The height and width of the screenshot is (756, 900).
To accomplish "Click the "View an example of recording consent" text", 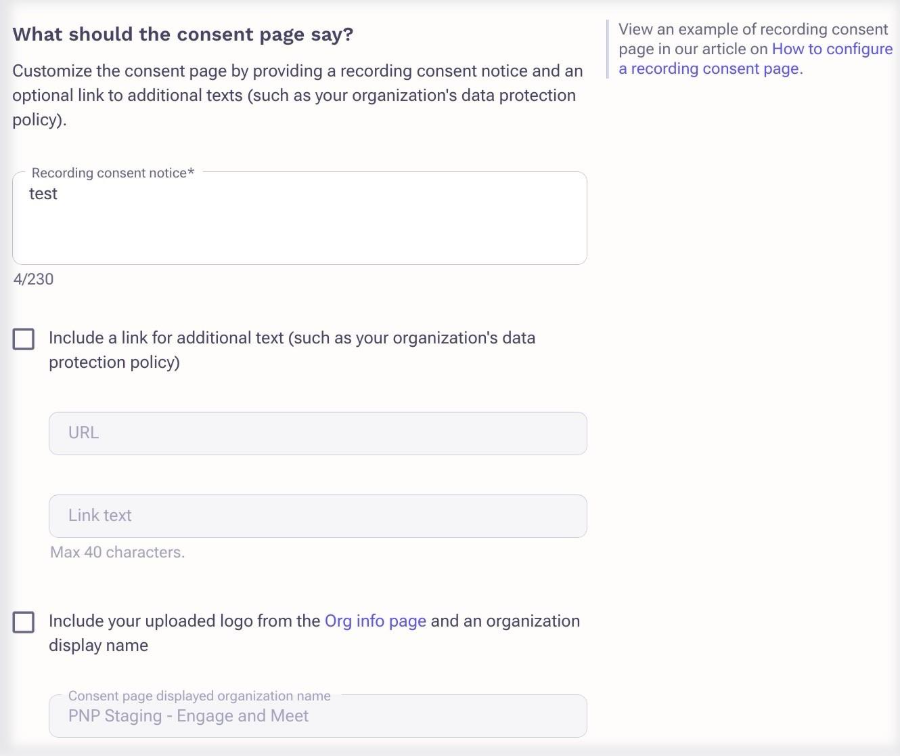I will click(x=753, y=29).
